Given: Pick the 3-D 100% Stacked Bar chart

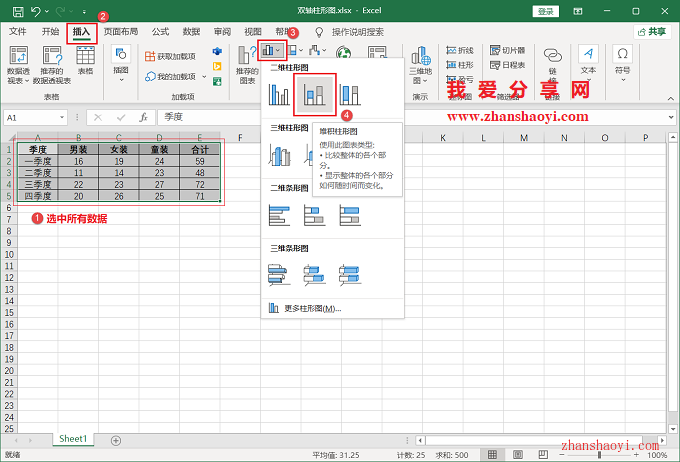Looking at the screenshot, I should (x=350, y=275).
